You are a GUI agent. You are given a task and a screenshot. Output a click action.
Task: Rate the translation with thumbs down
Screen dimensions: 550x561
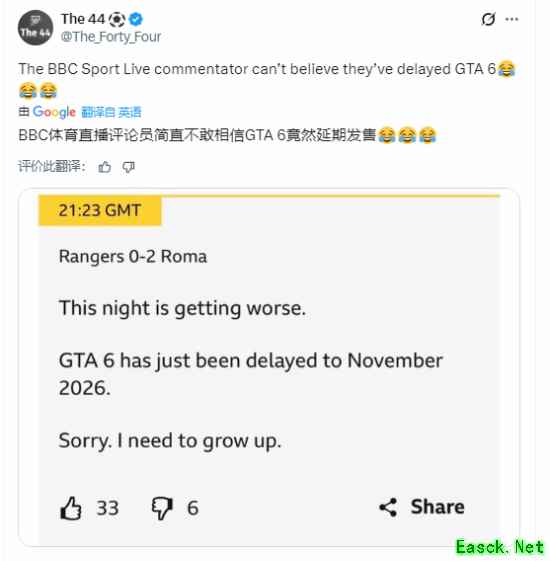point(128,167)
